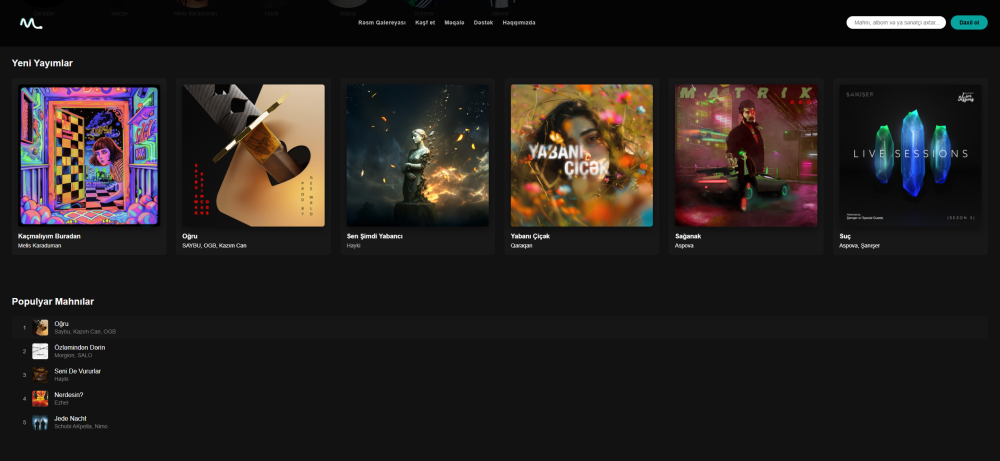
Task: Select the Jede Nacht song title
Action: (70, 418)
